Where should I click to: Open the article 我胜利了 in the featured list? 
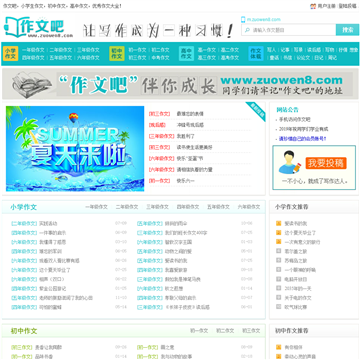pyautogui.click(x=185, y=136)
